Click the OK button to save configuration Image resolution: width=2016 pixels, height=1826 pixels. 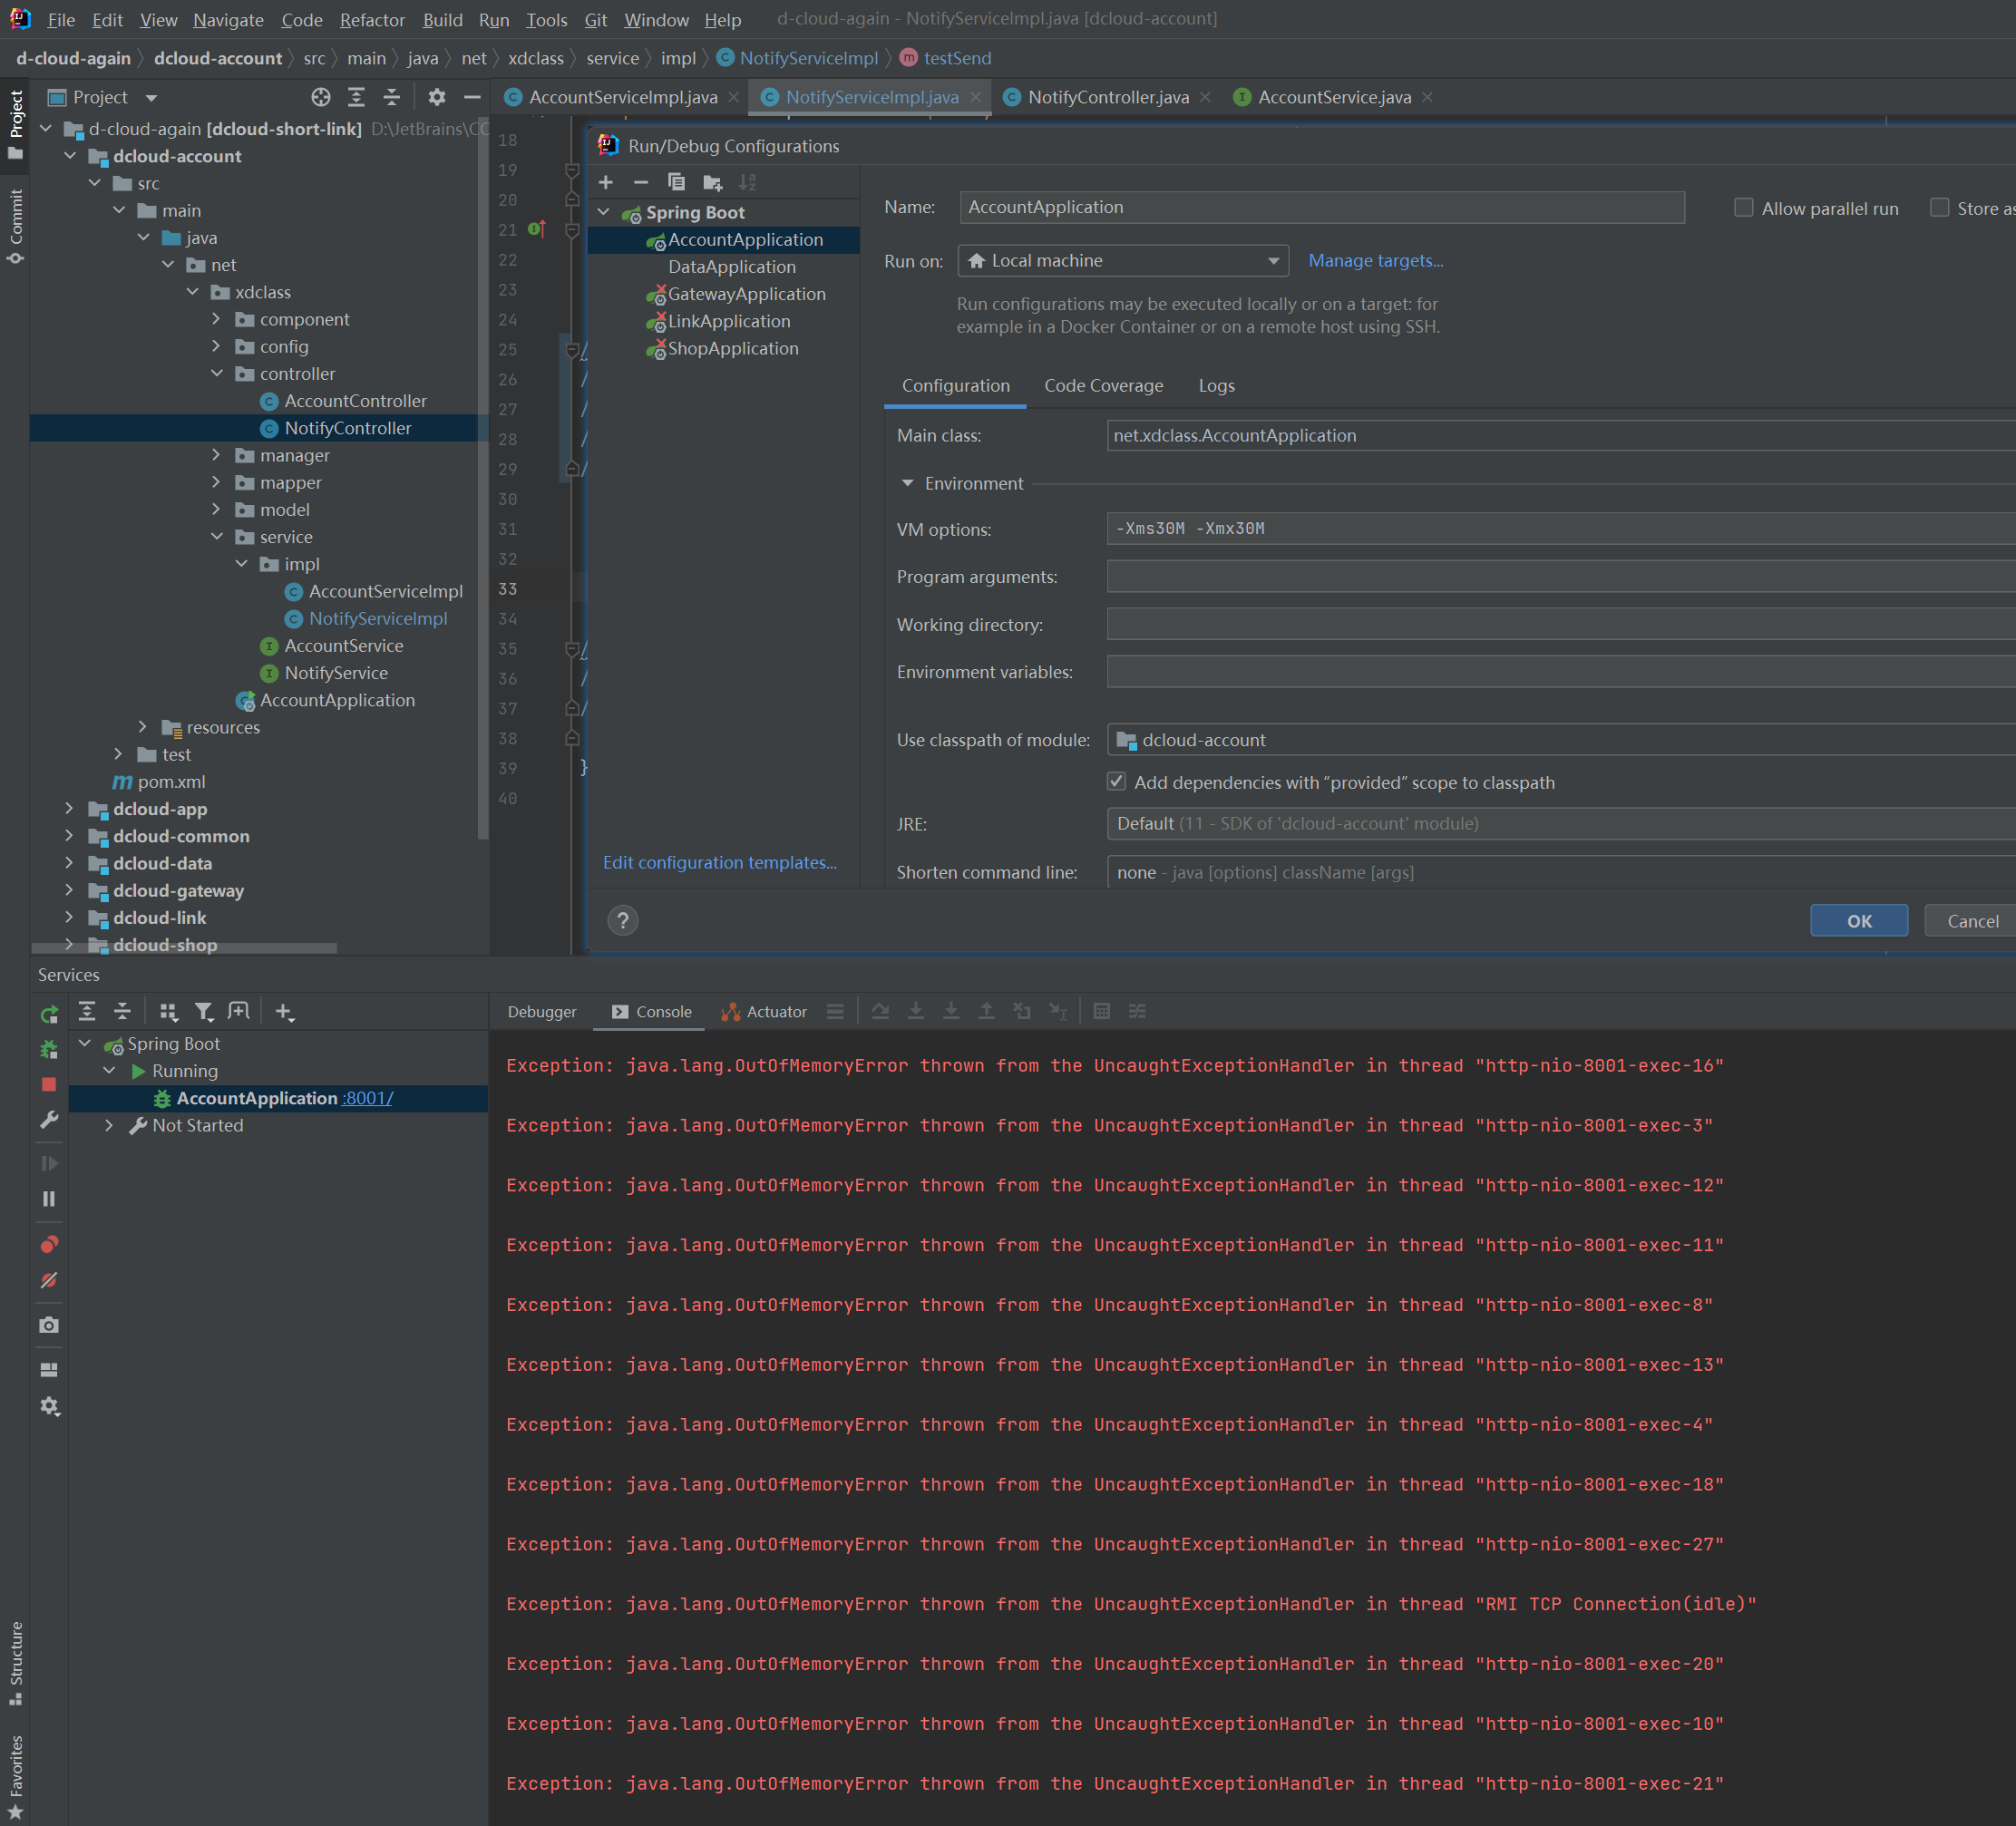point(1855,918)
